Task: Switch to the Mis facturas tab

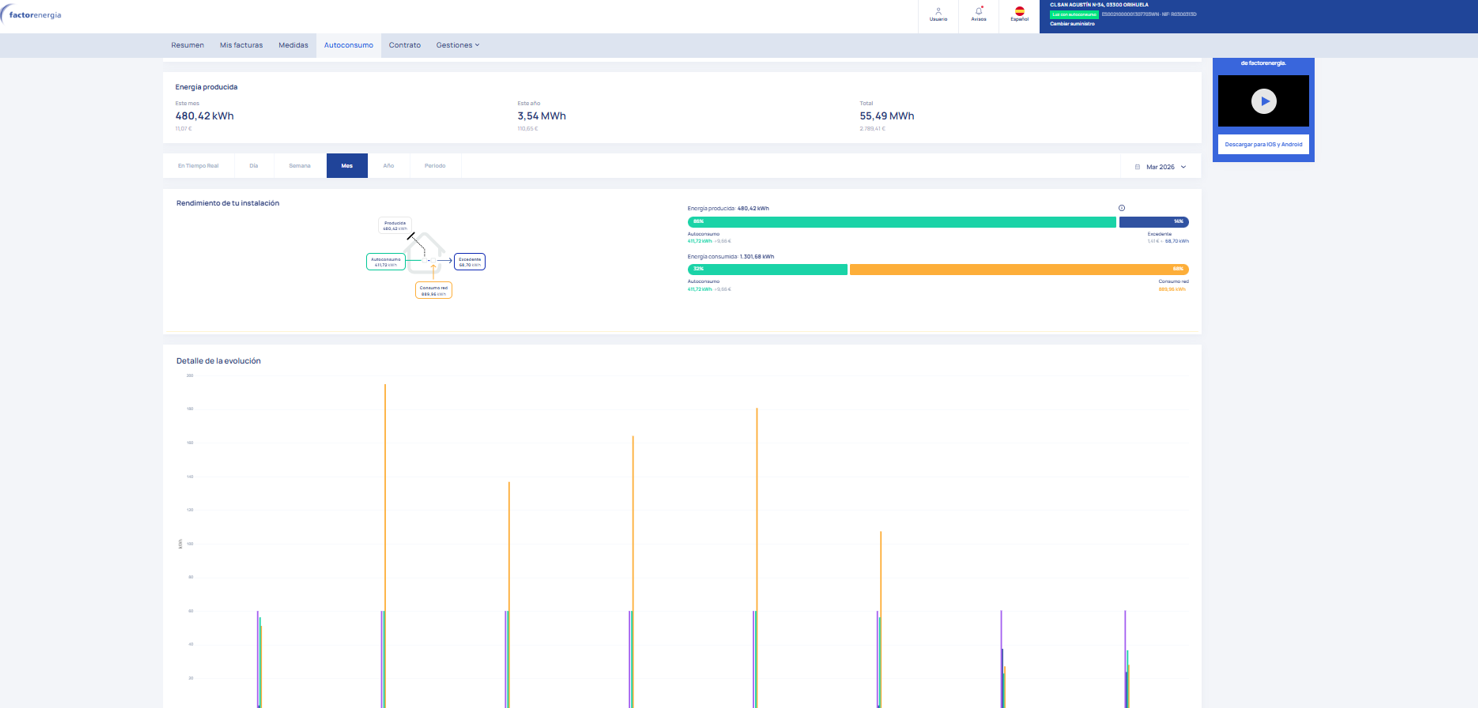Action: pyautogui.click(x=241, y=45)
